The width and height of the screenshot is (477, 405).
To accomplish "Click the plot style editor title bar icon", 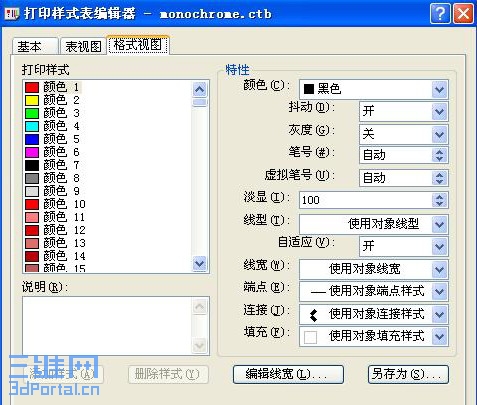I will (x=12, y=14).
